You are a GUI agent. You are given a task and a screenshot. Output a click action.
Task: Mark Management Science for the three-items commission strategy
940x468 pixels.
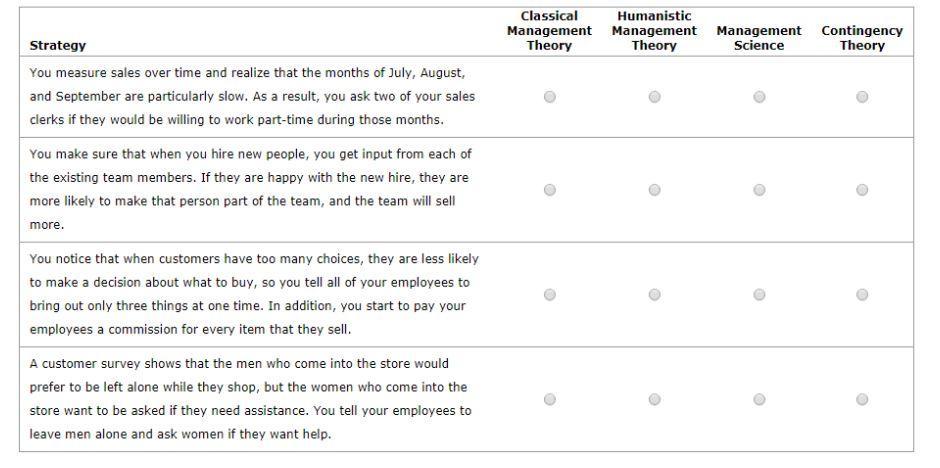[759, 295]
